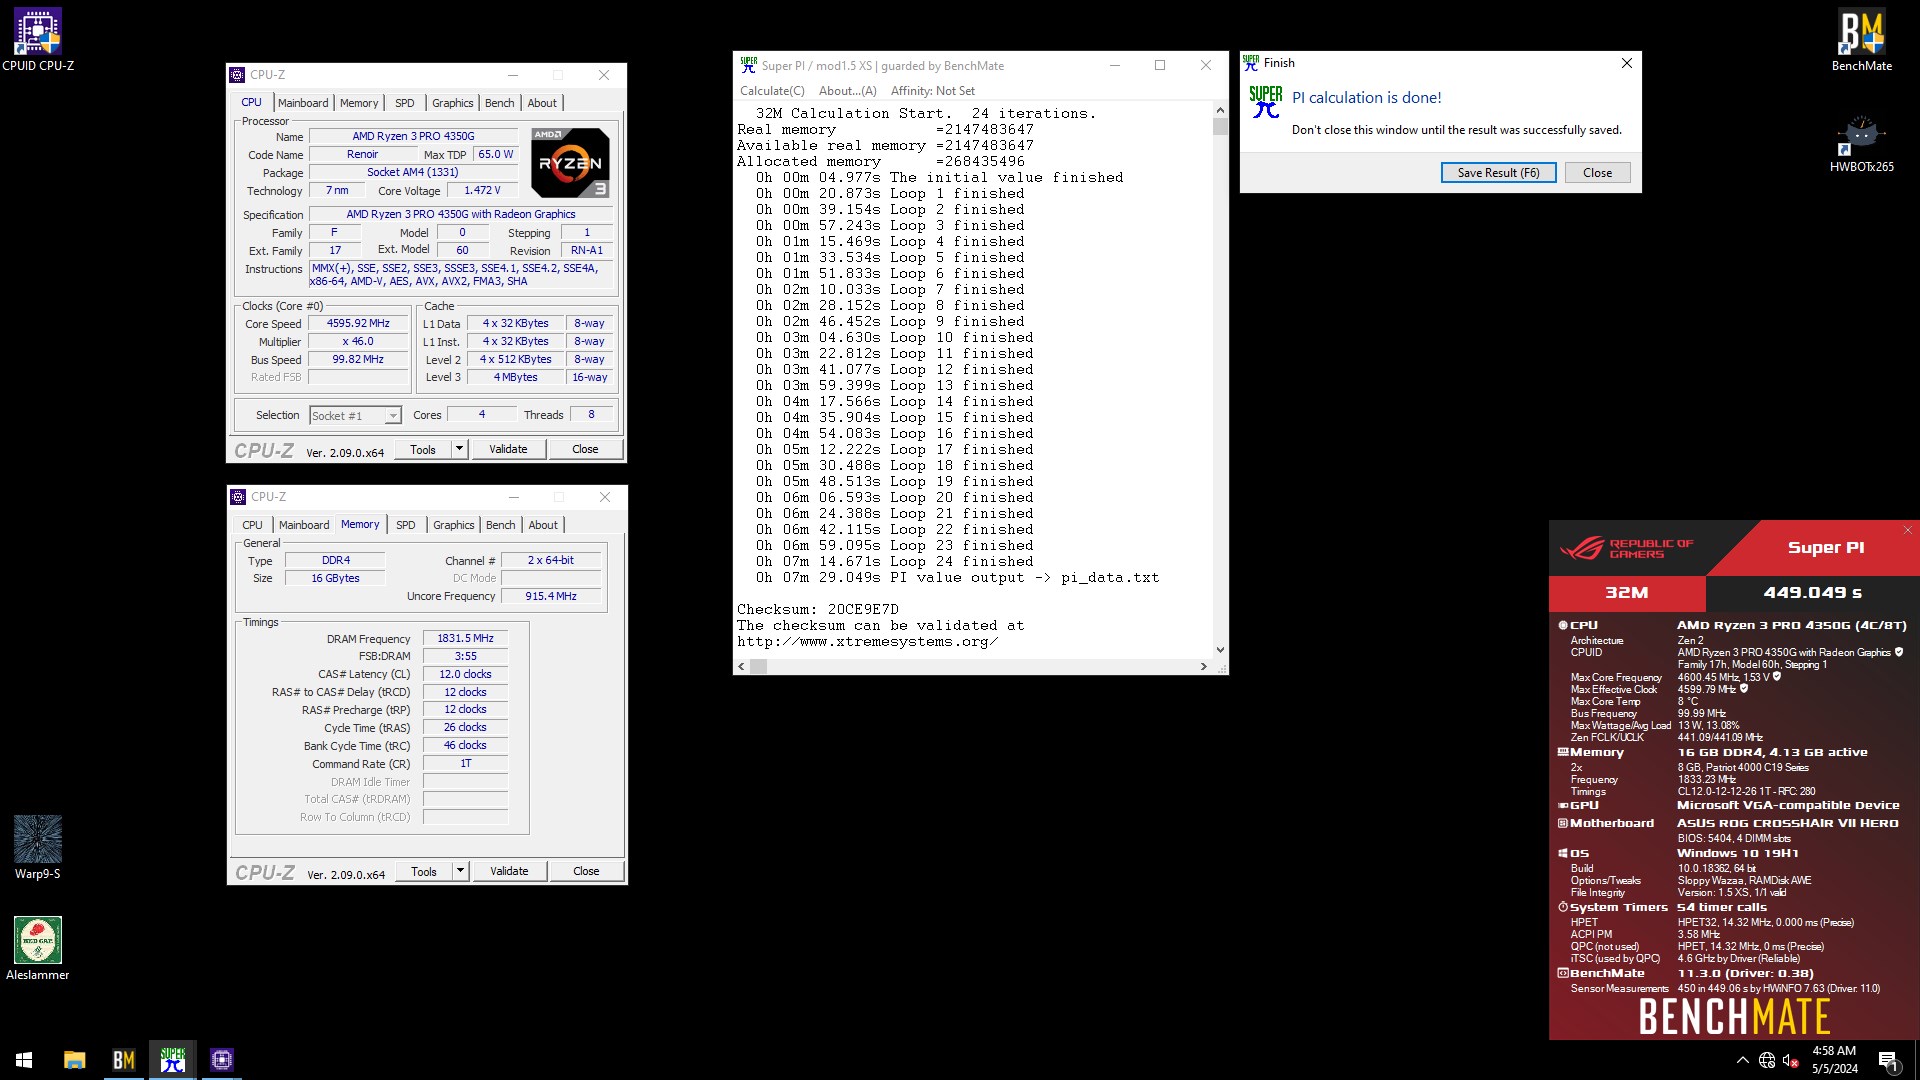Click the xtremesystems.org URL text

coord(867,642)
